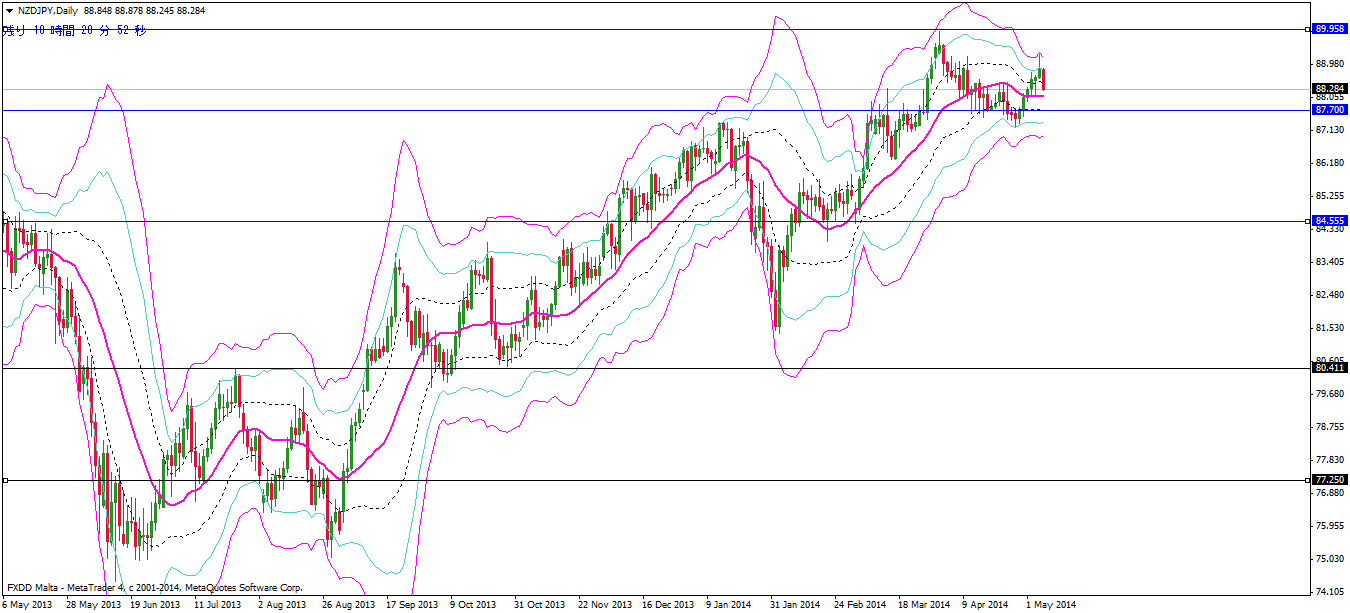Click the 87.130 price axis label
The width and height of the screenshot is (1350, 613).
point(1330,130)
